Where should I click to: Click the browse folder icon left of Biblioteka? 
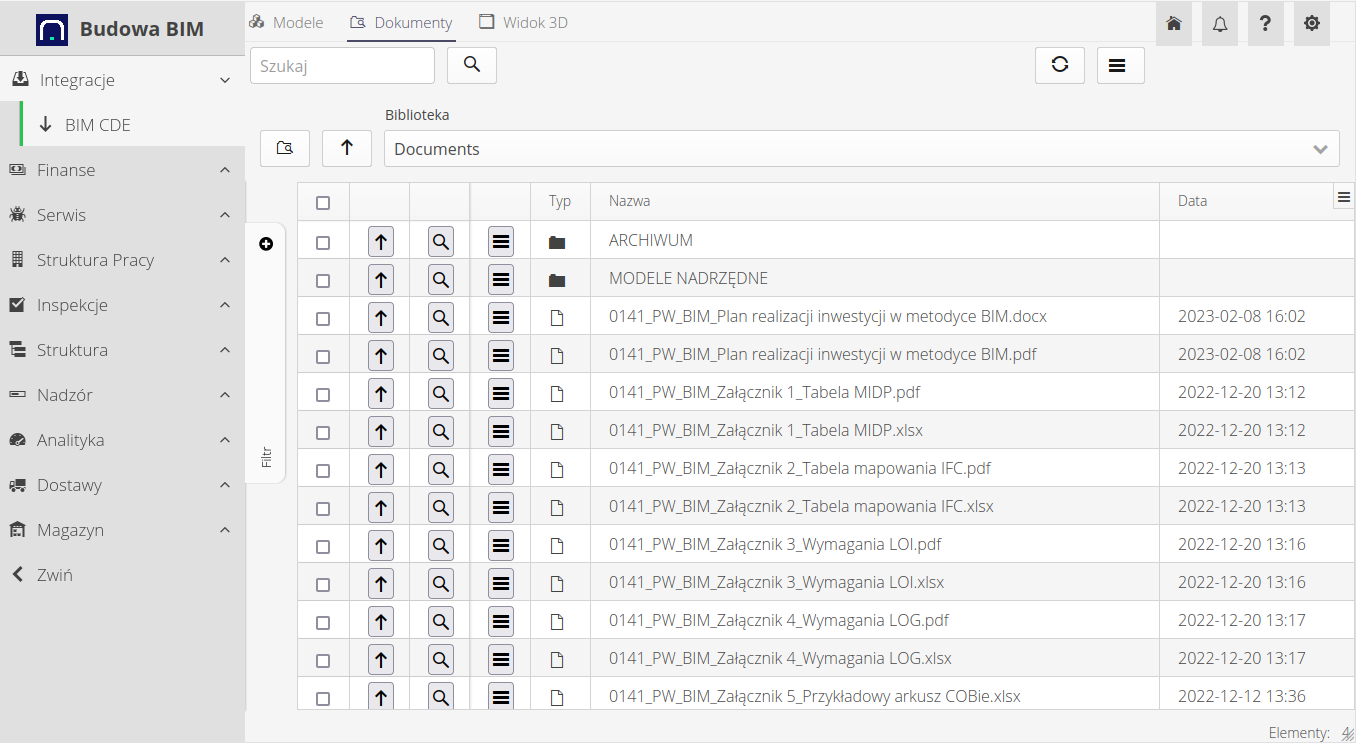pyautogui.click(x=285, y=148)
